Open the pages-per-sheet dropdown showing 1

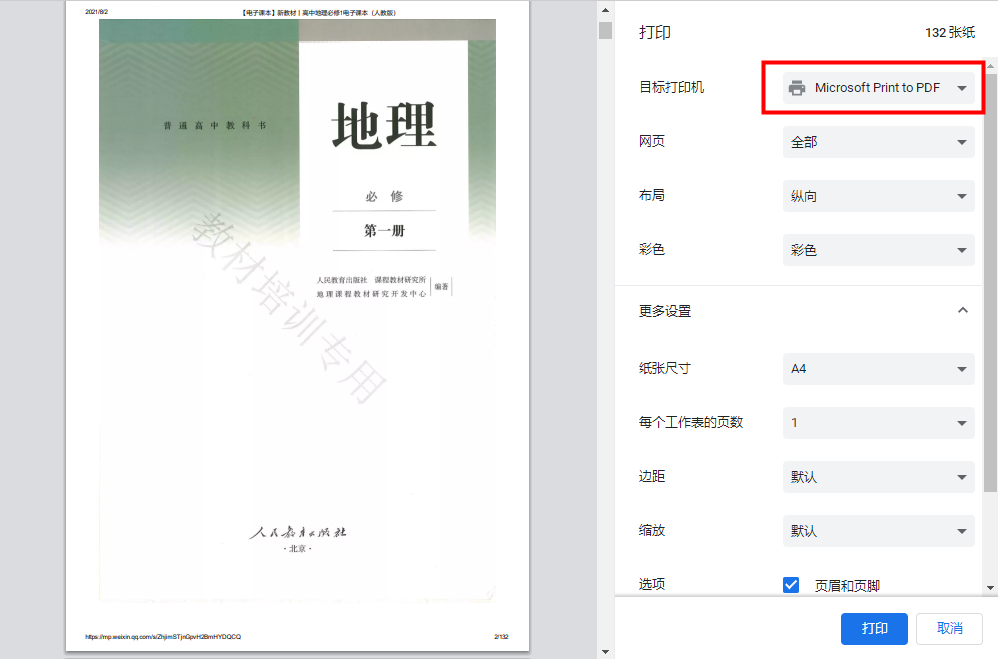[x=878, y=423]
